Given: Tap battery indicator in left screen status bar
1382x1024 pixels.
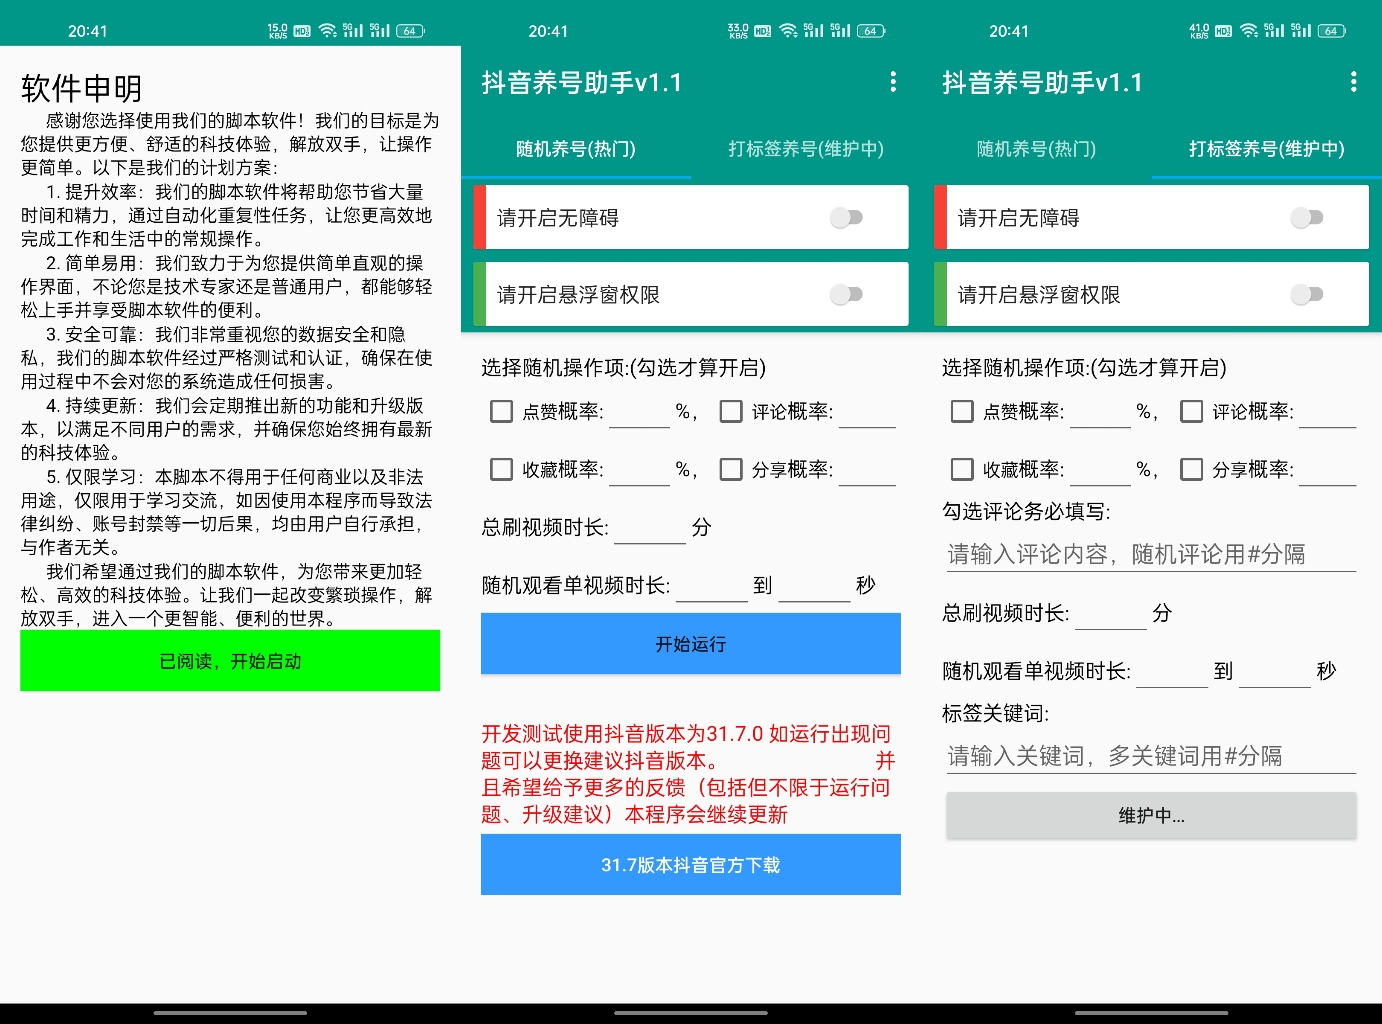Looking at the screenshot, I should click(410, 31).
